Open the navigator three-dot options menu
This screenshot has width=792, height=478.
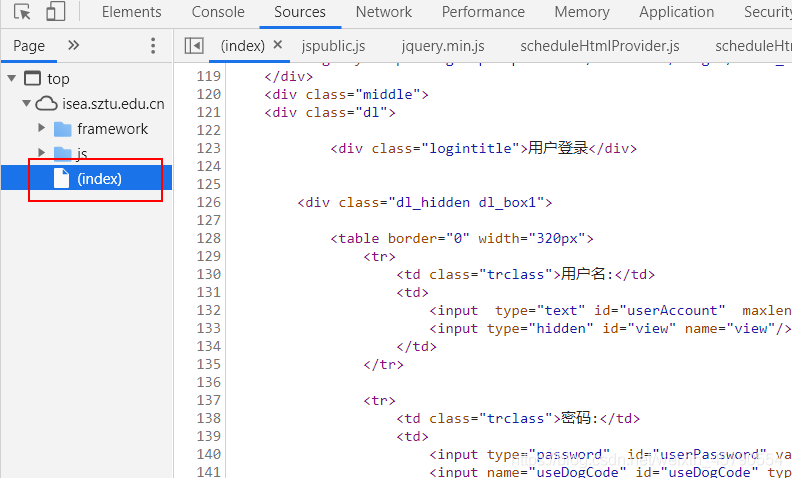click(153, 46)
